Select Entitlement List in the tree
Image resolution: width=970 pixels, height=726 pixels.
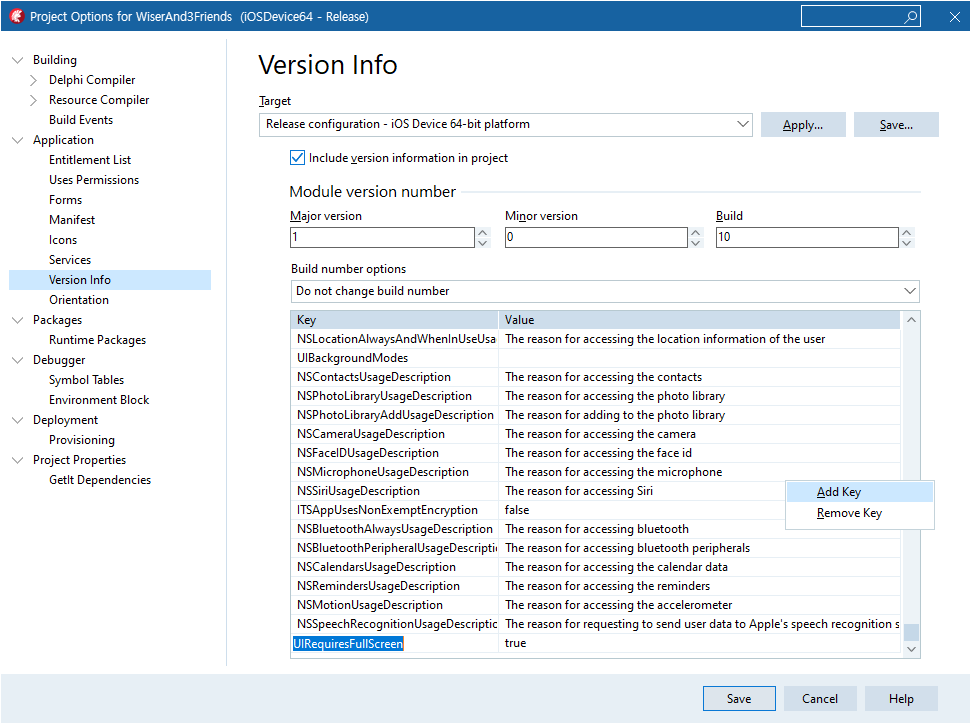(90, 160)
